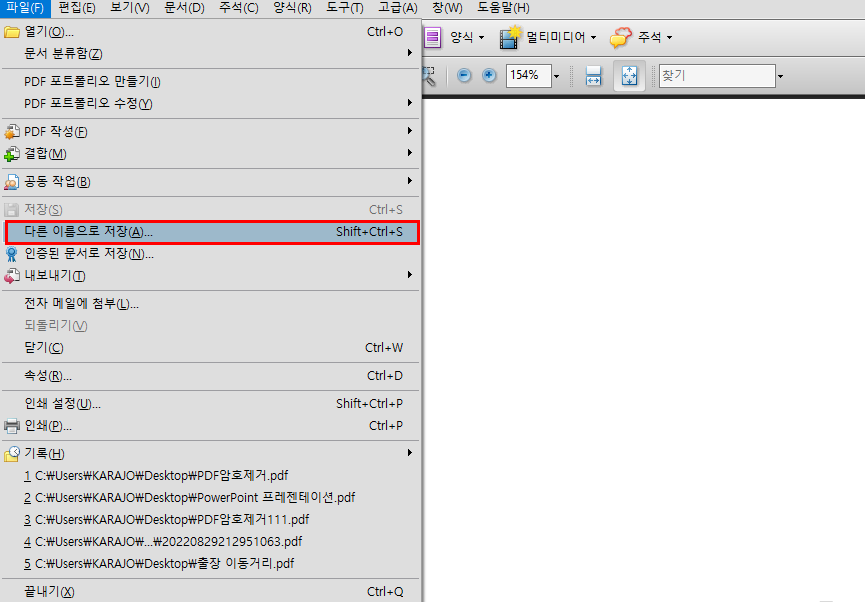The image size is (865, 602).
Task: Zoom out using the minus icon
Action: (463, 76)
